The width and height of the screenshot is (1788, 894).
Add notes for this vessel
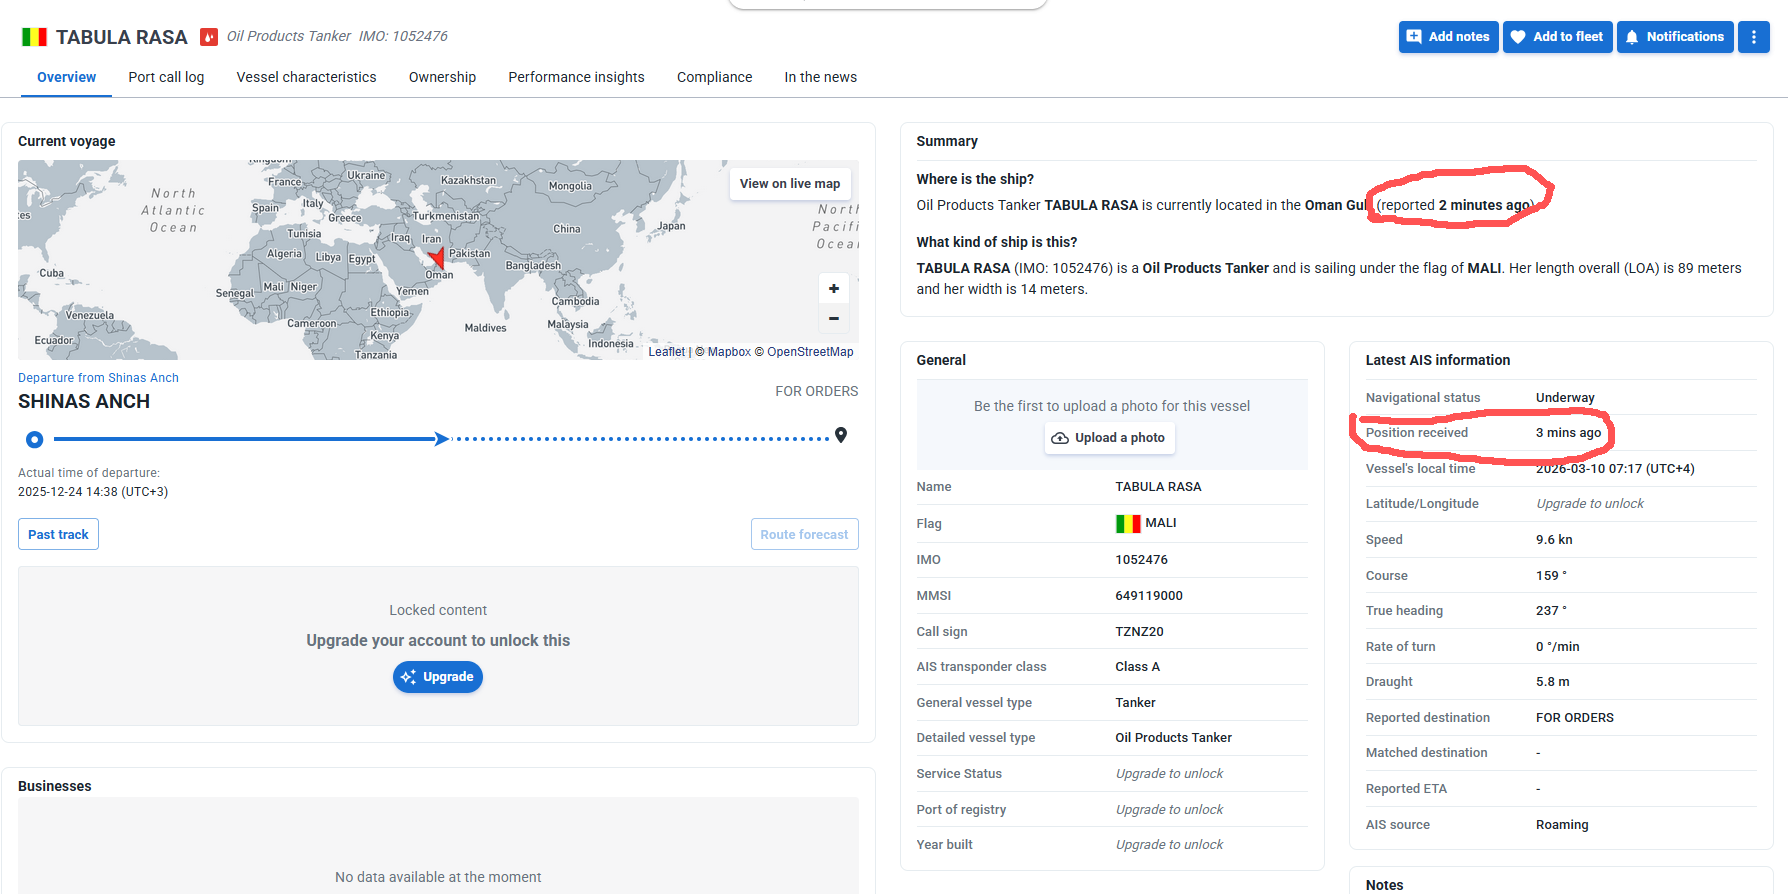(1448, 37)
